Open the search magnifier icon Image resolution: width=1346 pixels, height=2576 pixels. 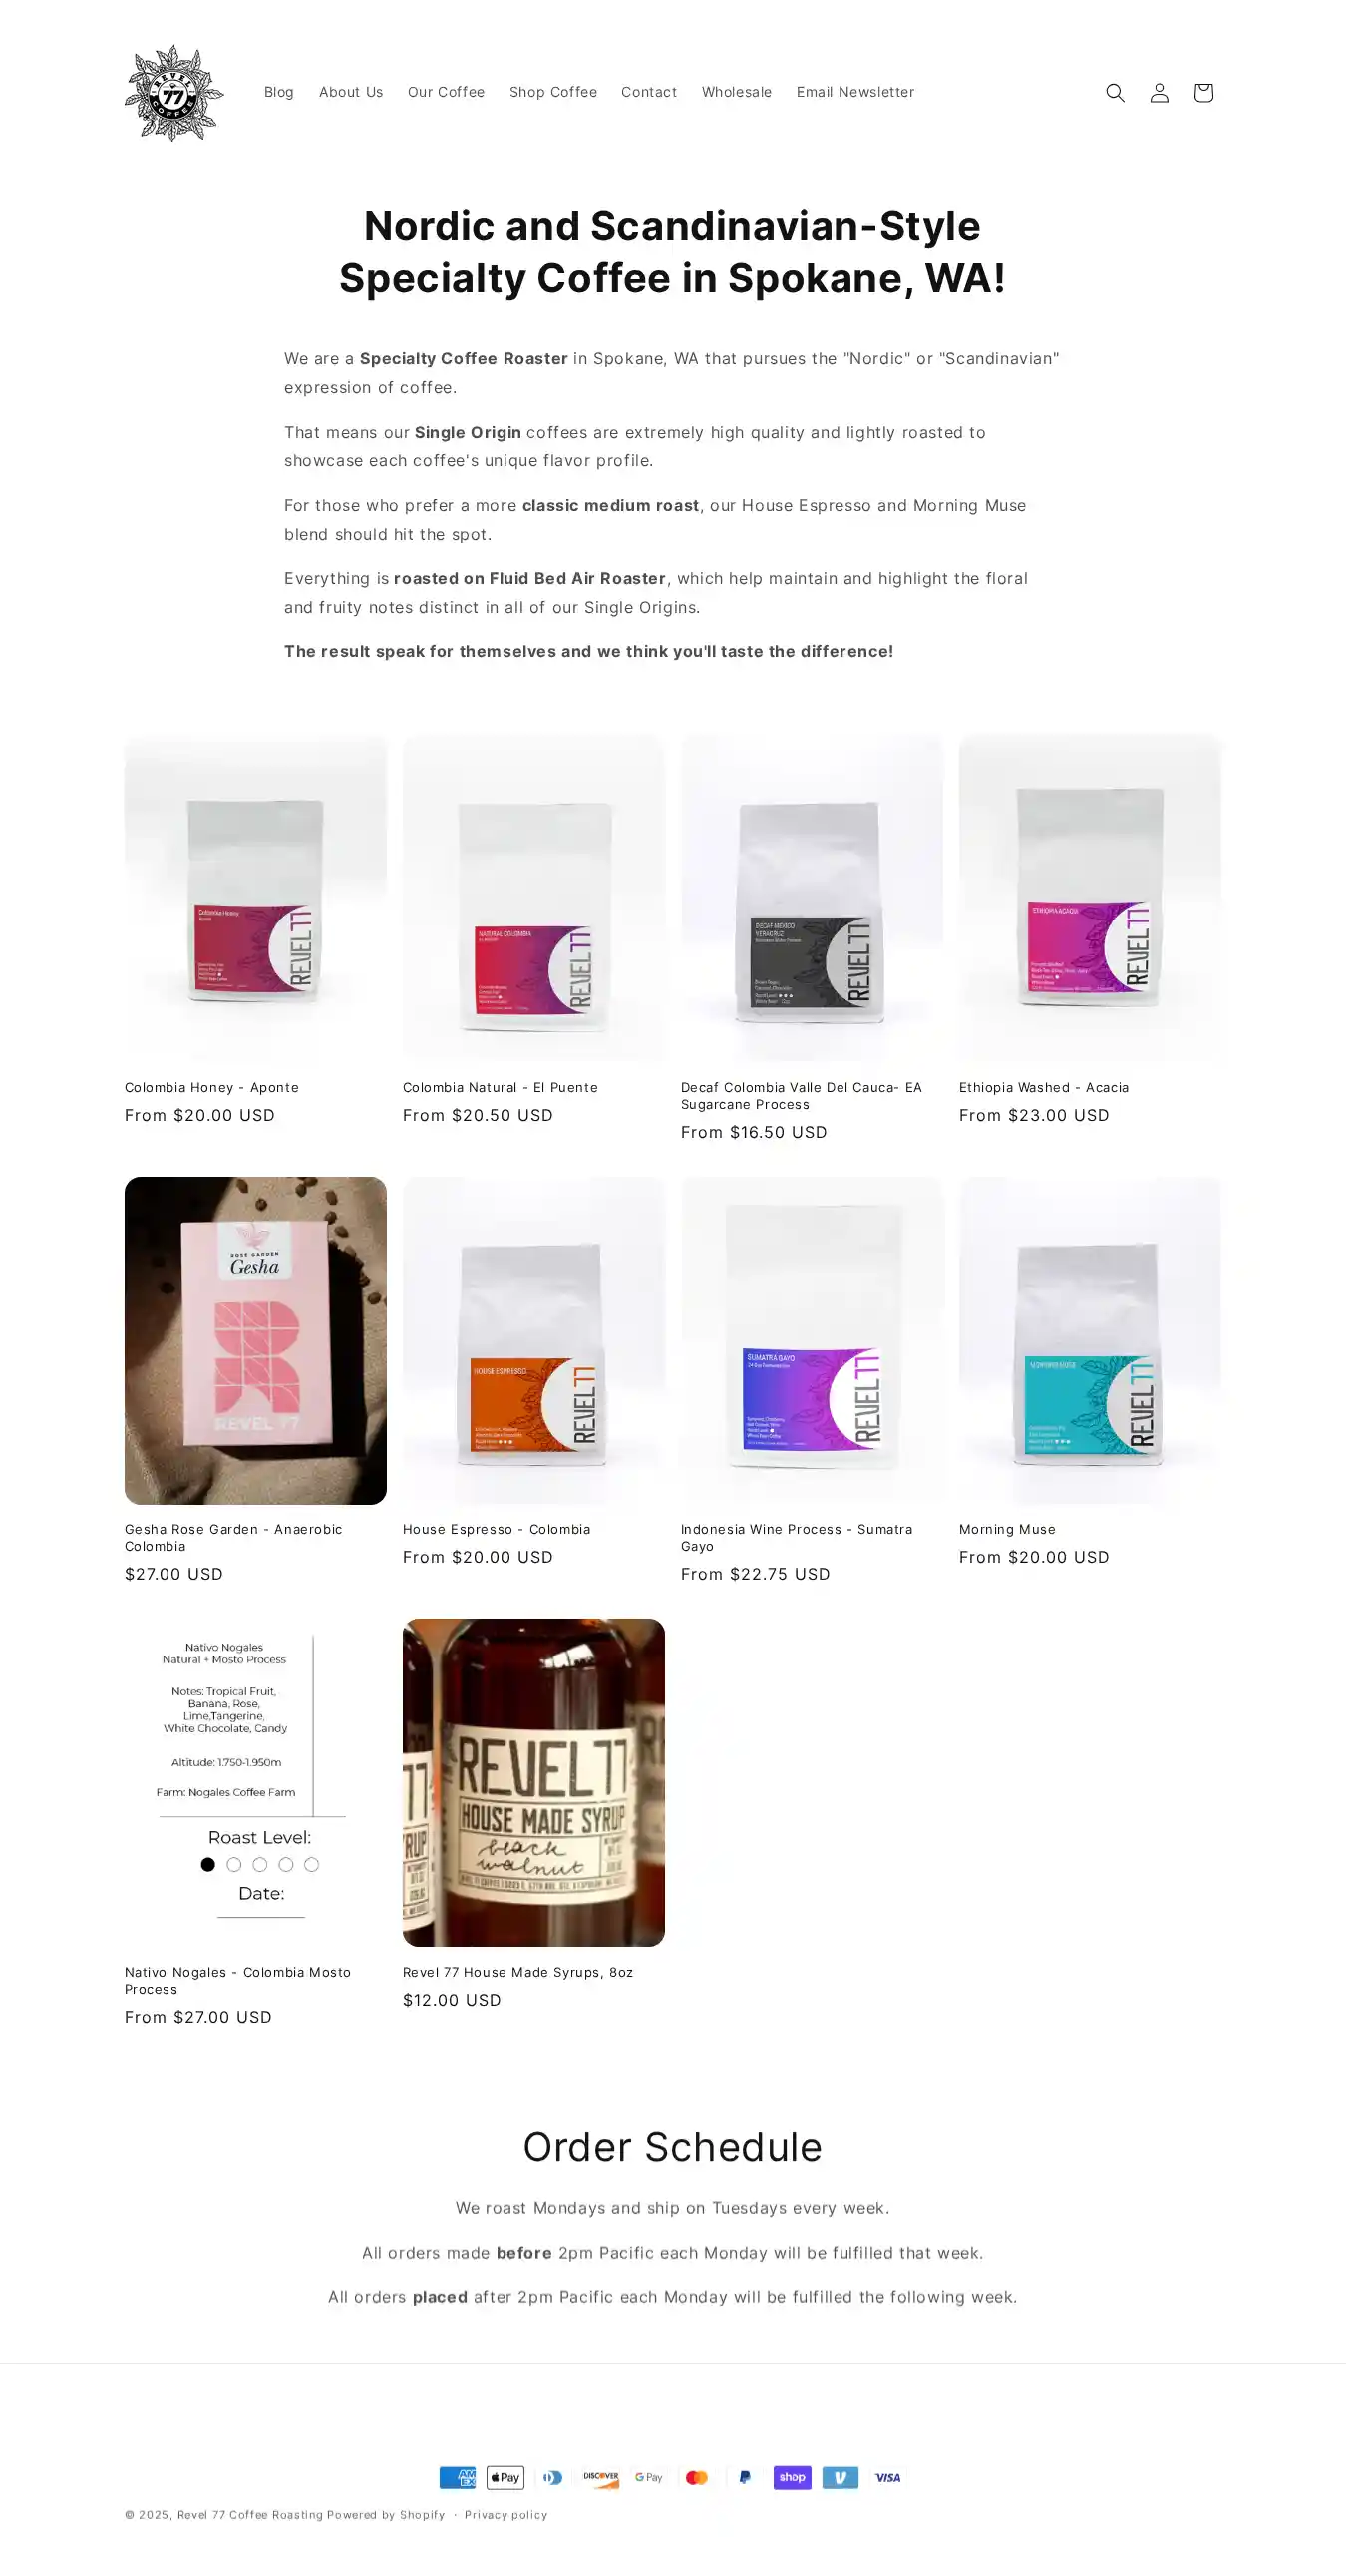[x=1115, y=92]
